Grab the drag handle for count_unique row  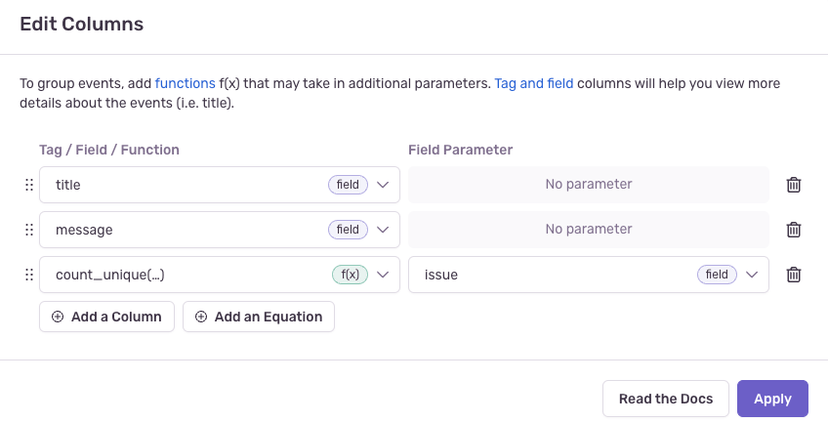(29, 275)
